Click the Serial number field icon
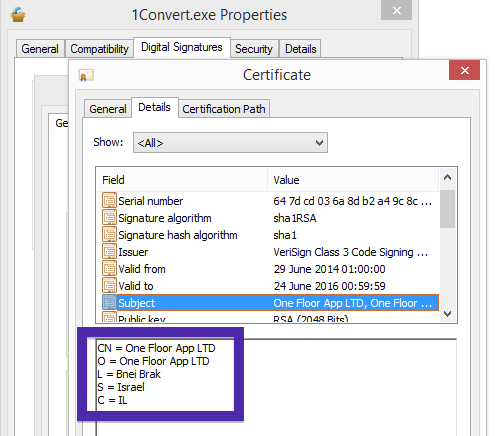 pyautogui.click(x=109, y=201)
